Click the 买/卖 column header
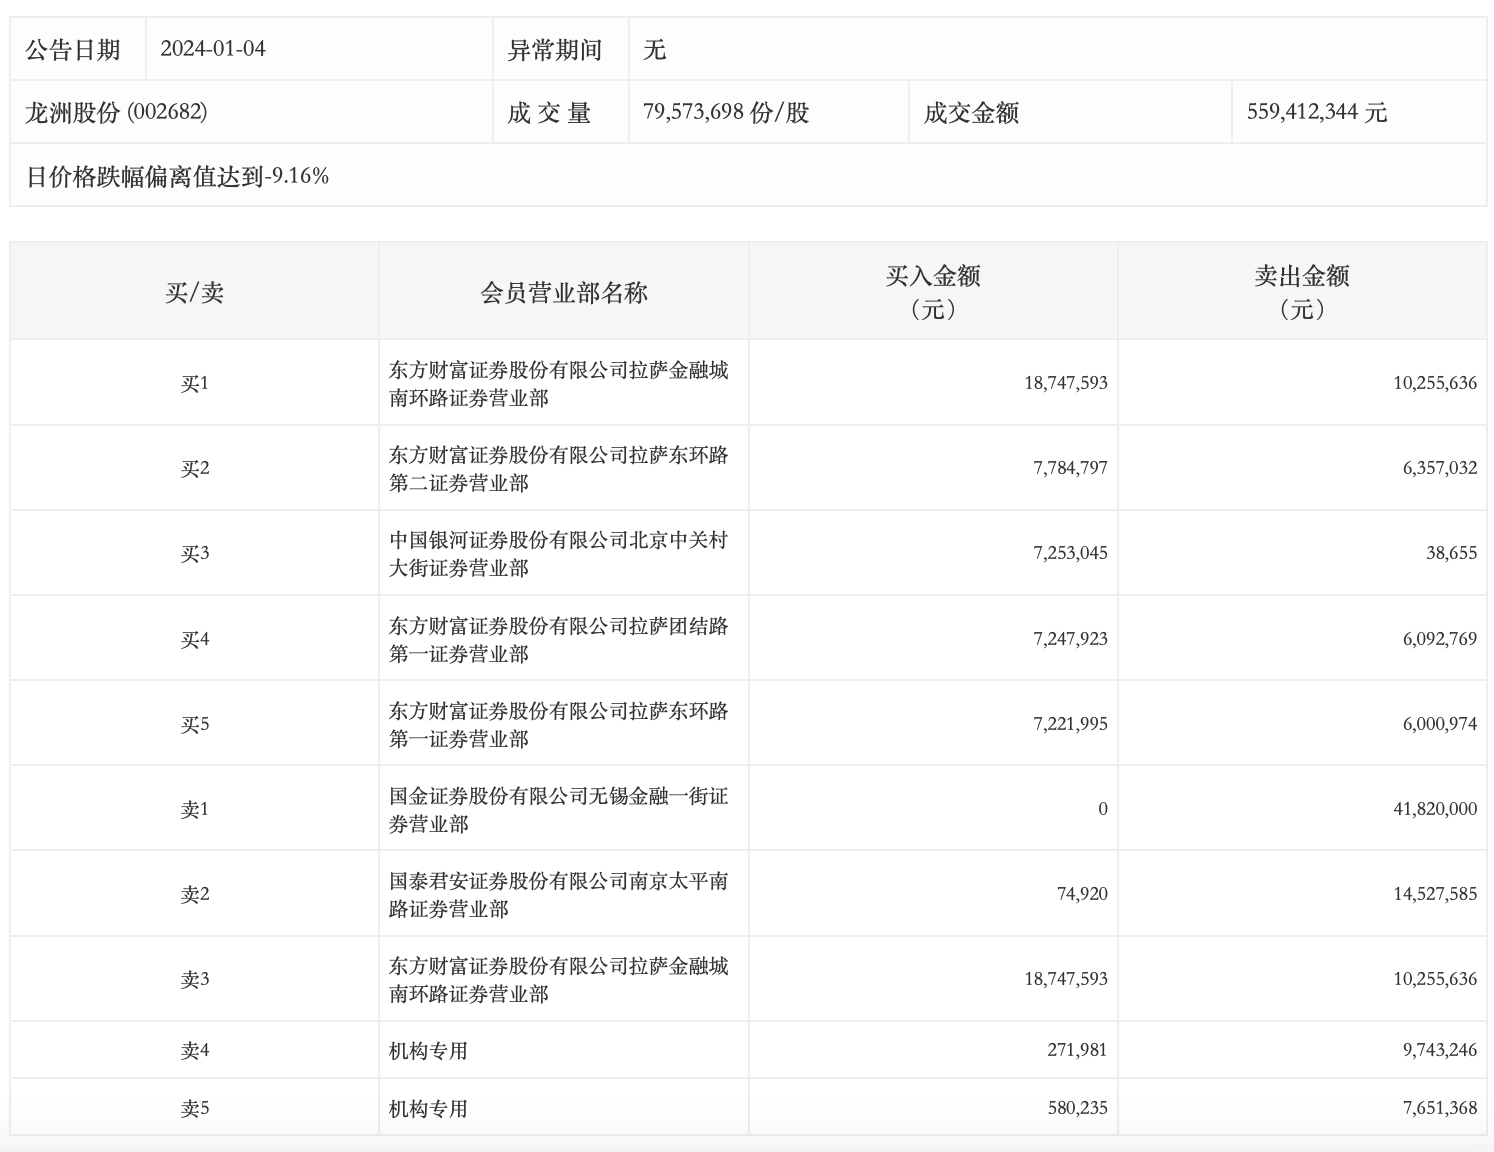1494x1152 pixels. click(195, 292)
